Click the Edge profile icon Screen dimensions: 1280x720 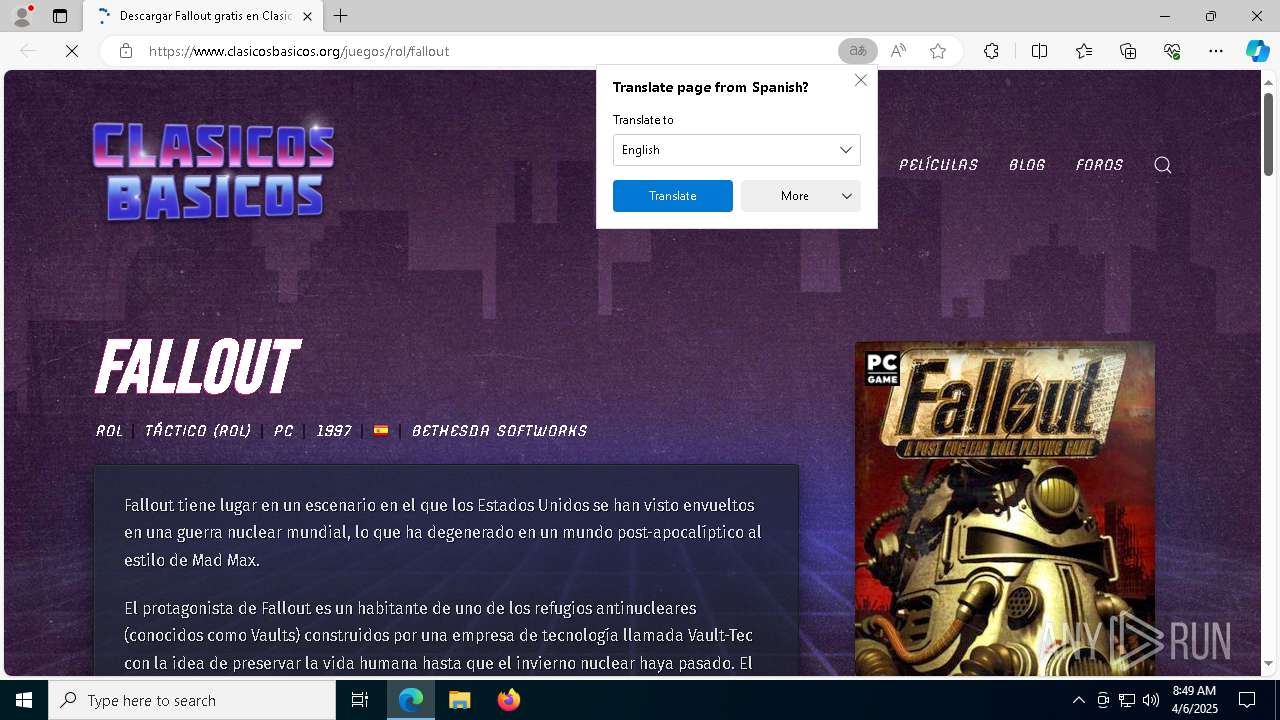click(21, 16)
